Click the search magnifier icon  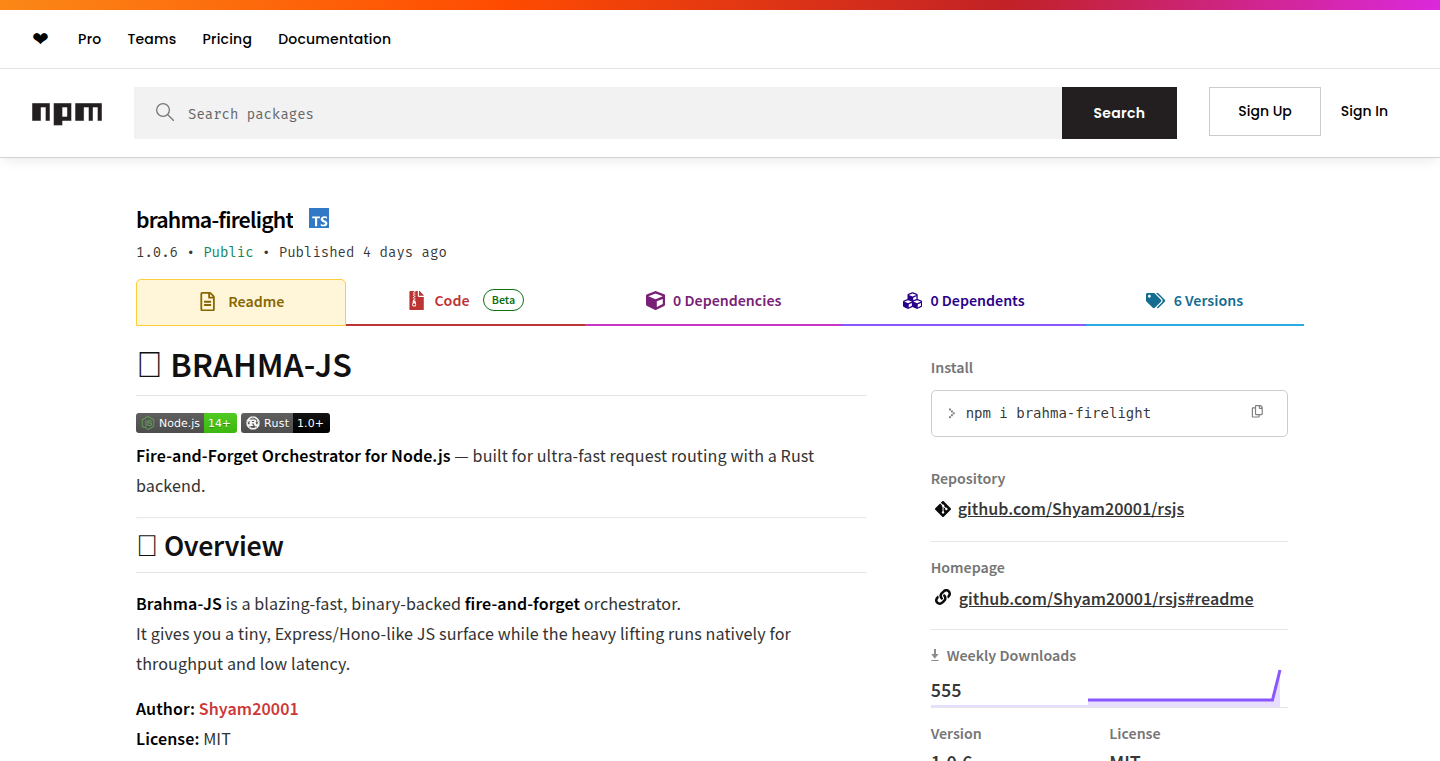pos(165,113)
